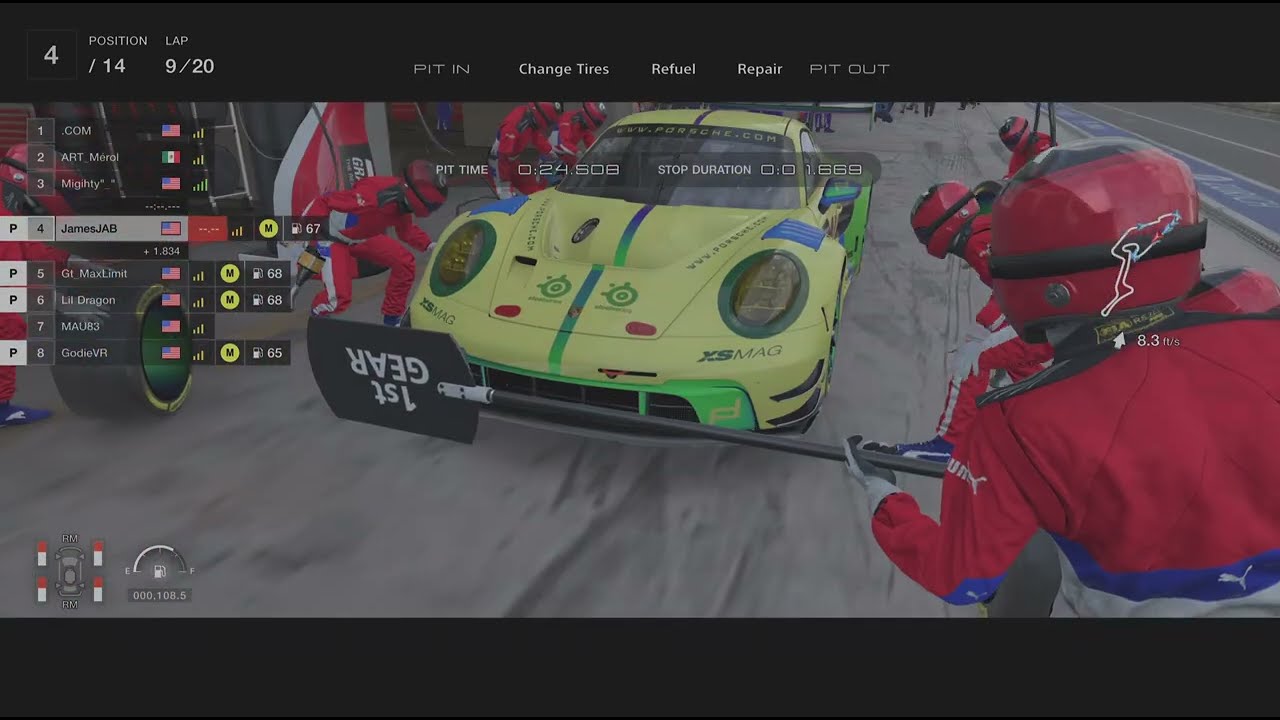Image resolution: width=1280 pixels, height=720 pixels.
Task: Click JamesJAB's connection signal bars
Action: pos(237,229)
